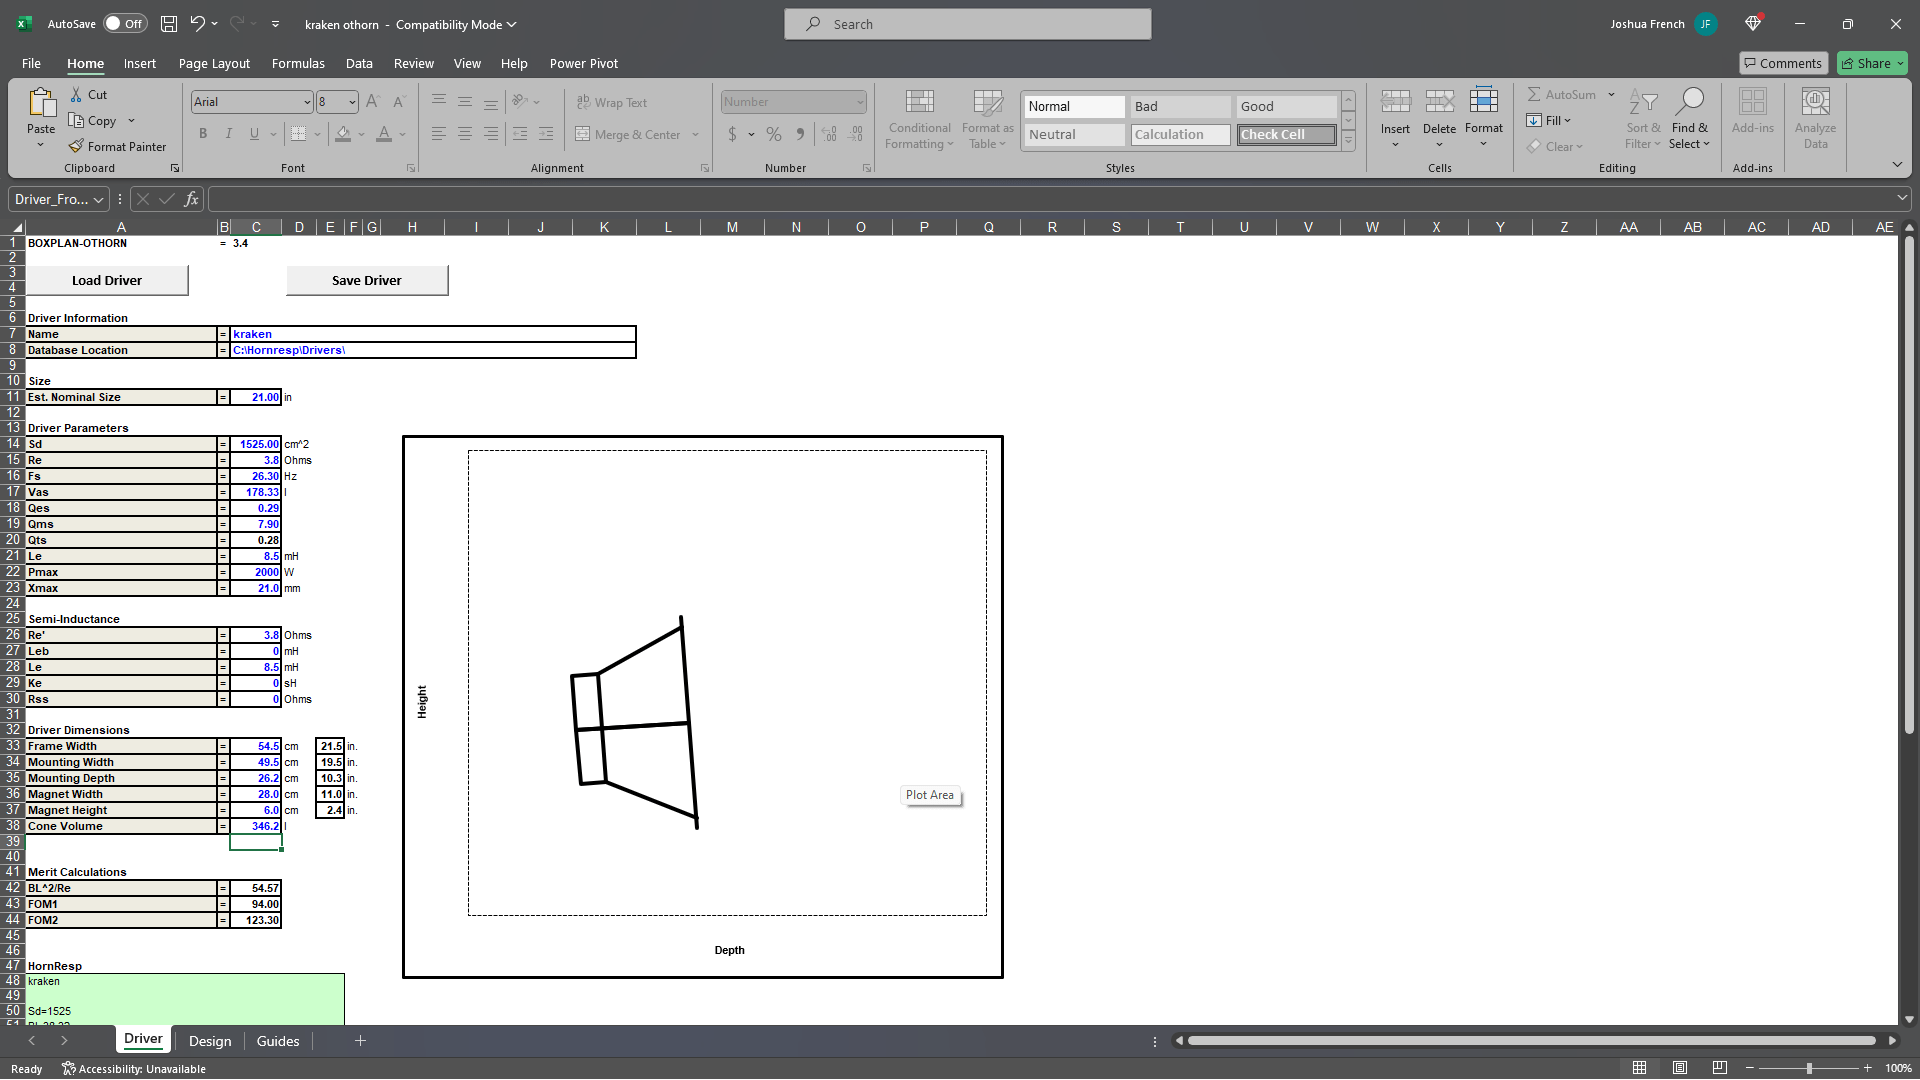Click the formula bar input

[x=1050, y=199]
